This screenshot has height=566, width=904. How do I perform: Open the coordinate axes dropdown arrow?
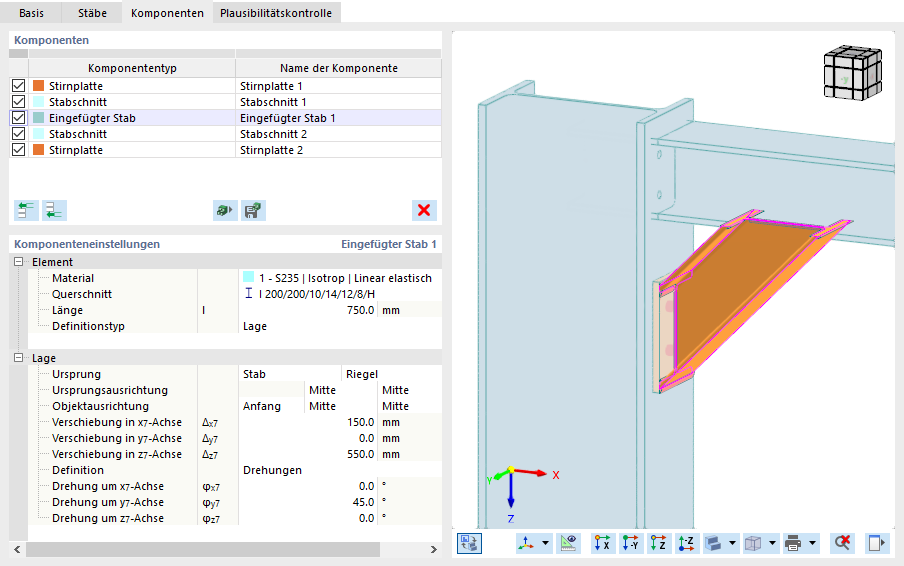point(545,543)
